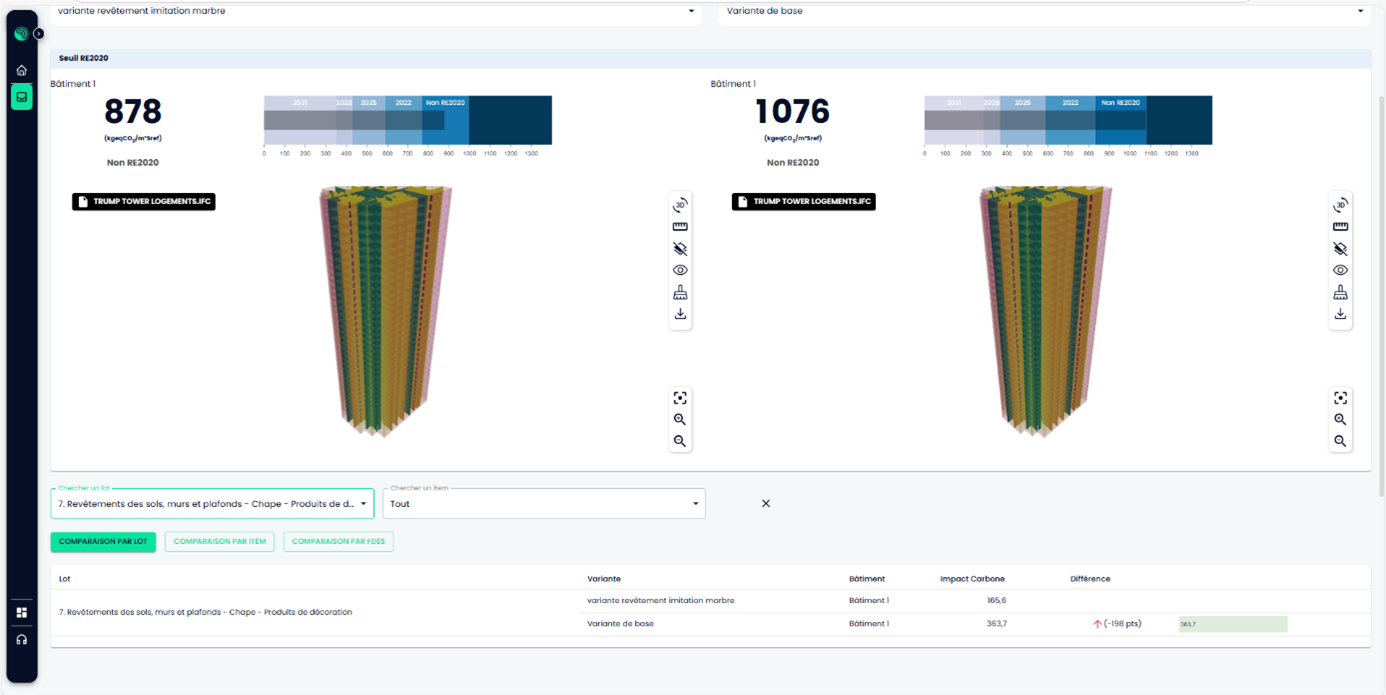Open the home page from sidebar

22,70
